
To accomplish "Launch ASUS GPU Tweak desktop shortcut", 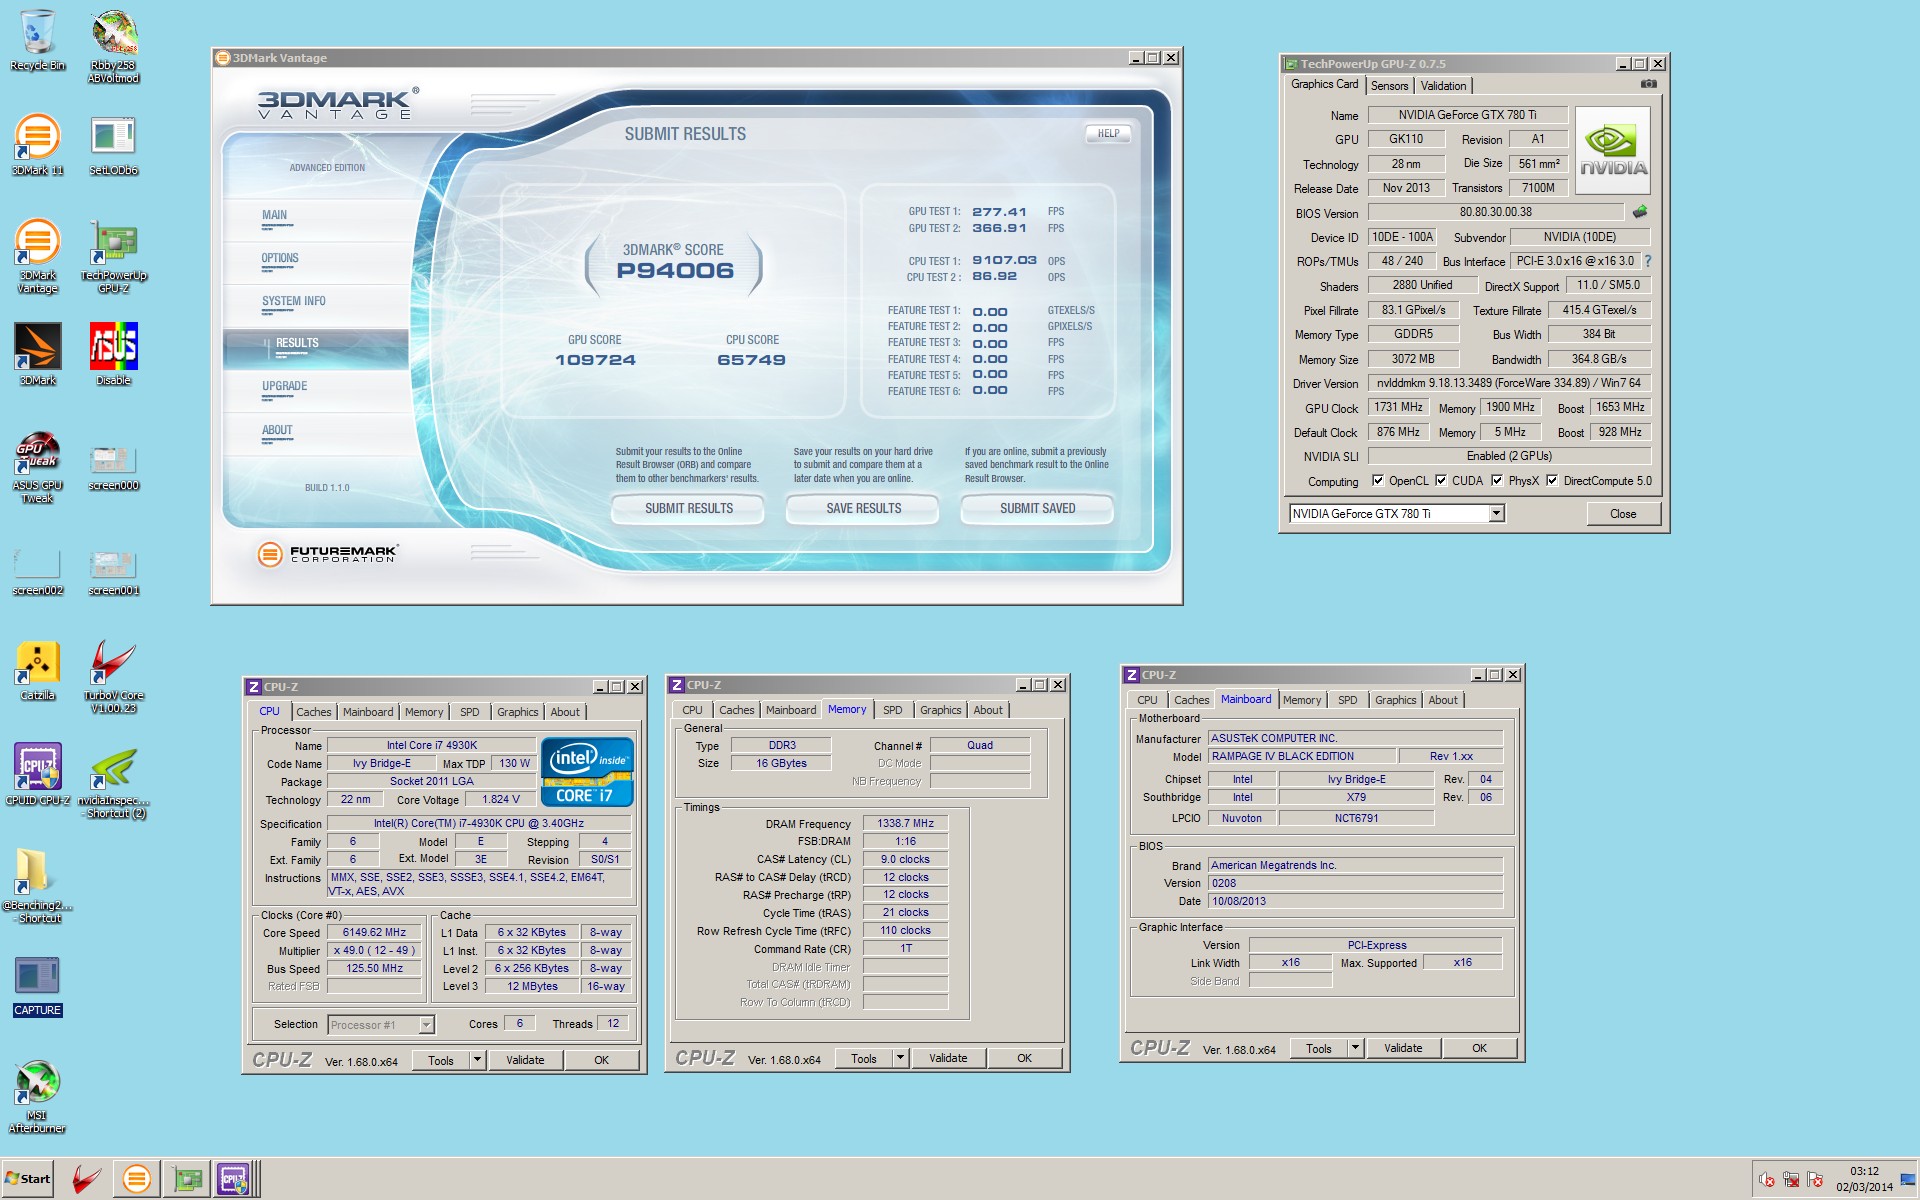I will click(38, 466).
